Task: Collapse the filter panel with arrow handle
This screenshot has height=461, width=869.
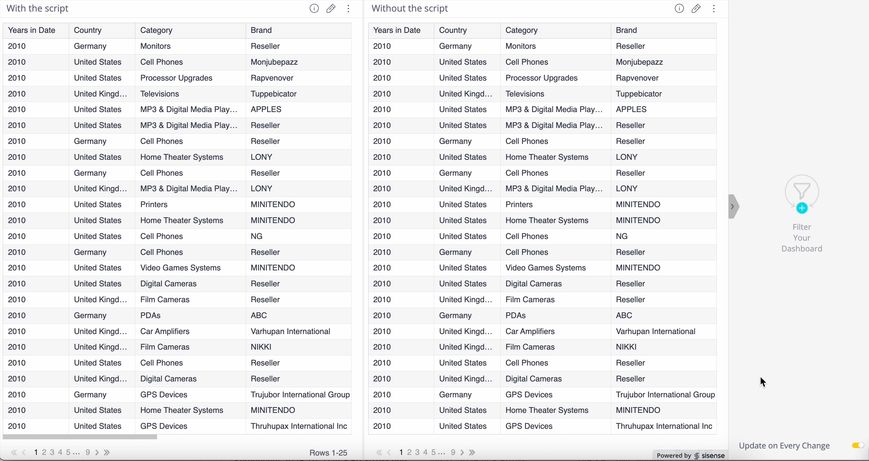Action: coord(733,206)
